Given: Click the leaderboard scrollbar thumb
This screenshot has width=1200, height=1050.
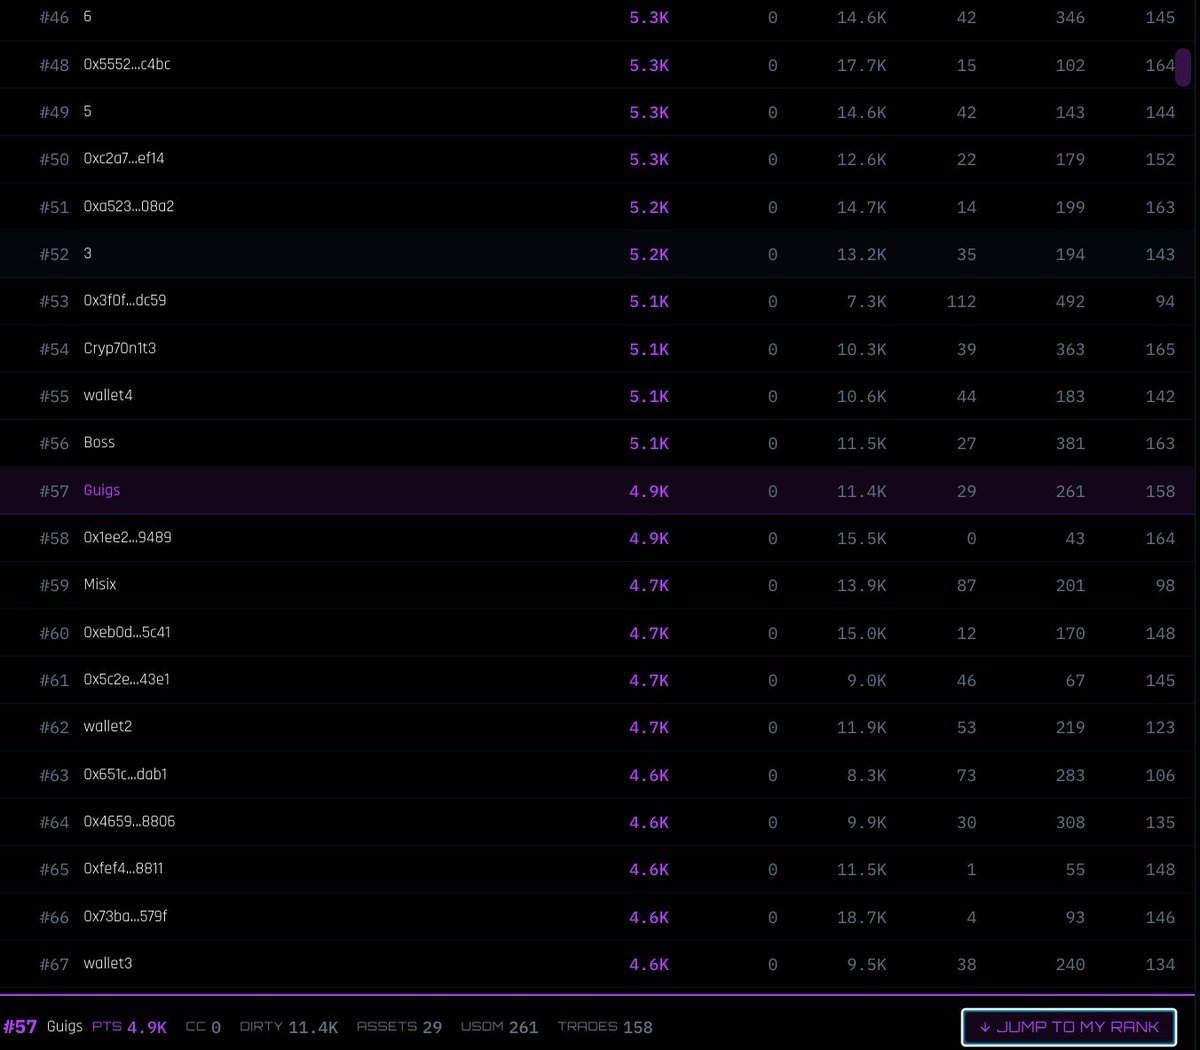Looking at the screenshot, I should coord(1183,66).
